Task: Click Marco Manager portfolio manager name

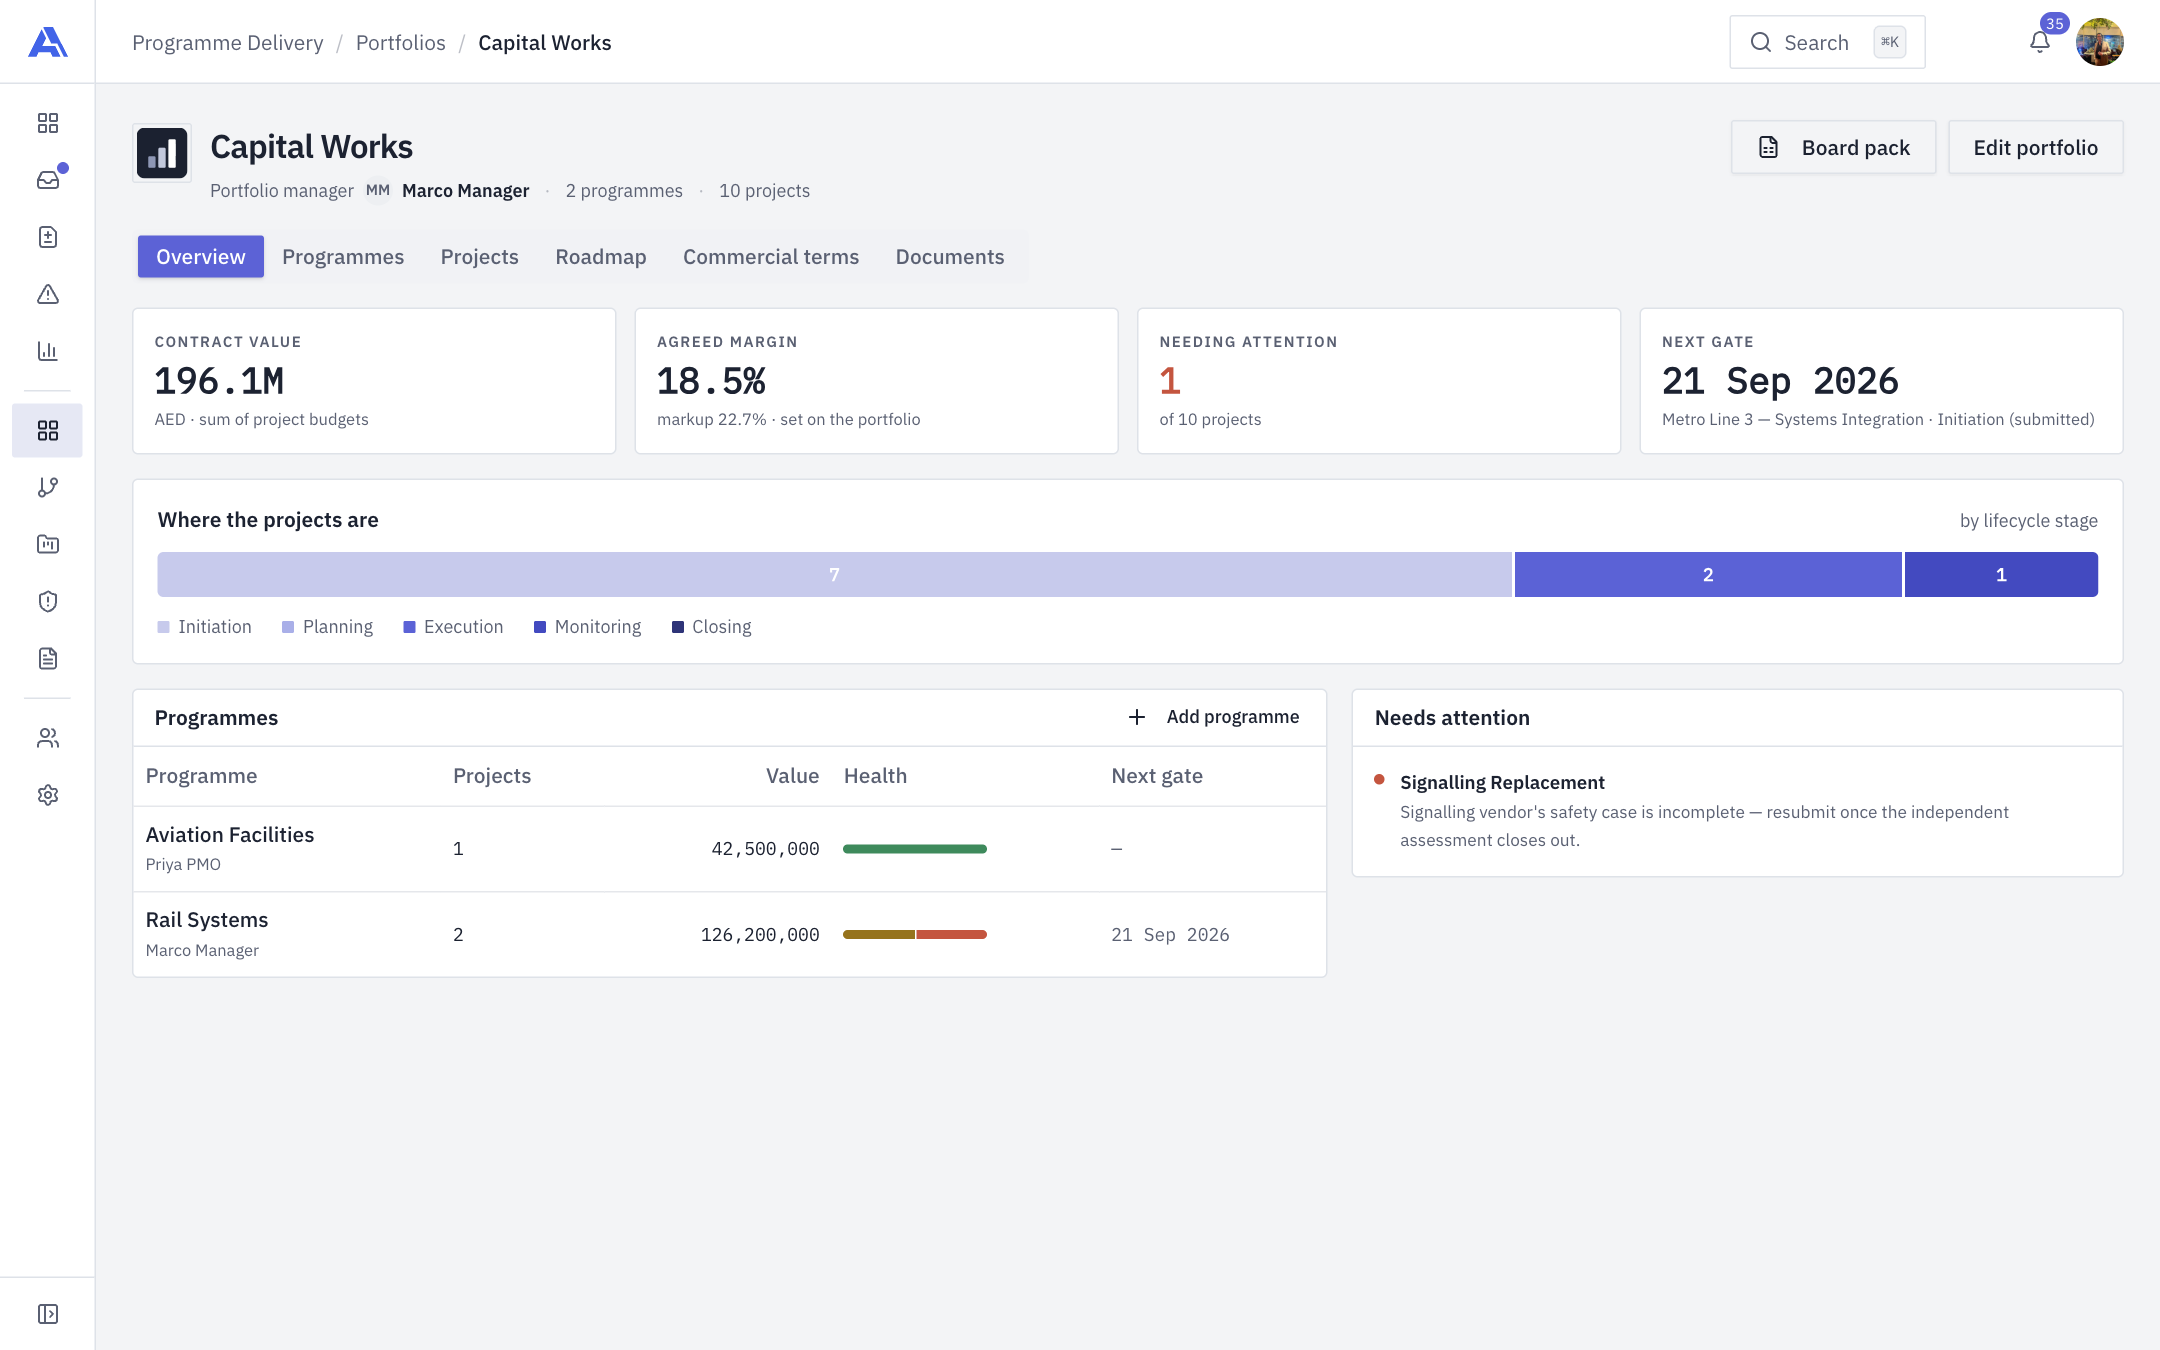Action: tap(466, 191)
